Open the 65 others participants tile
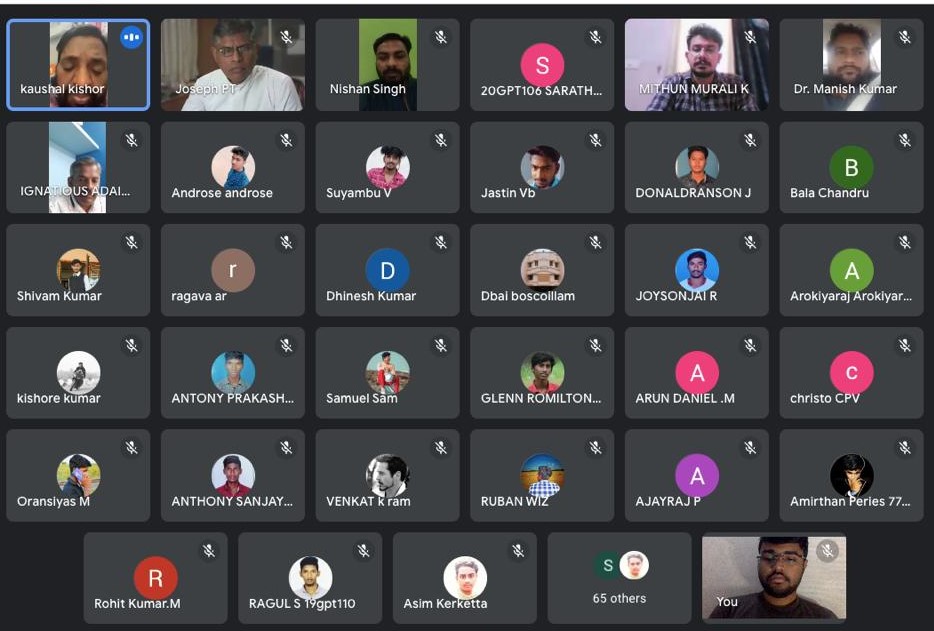The image size is (934, 631). 619,578
